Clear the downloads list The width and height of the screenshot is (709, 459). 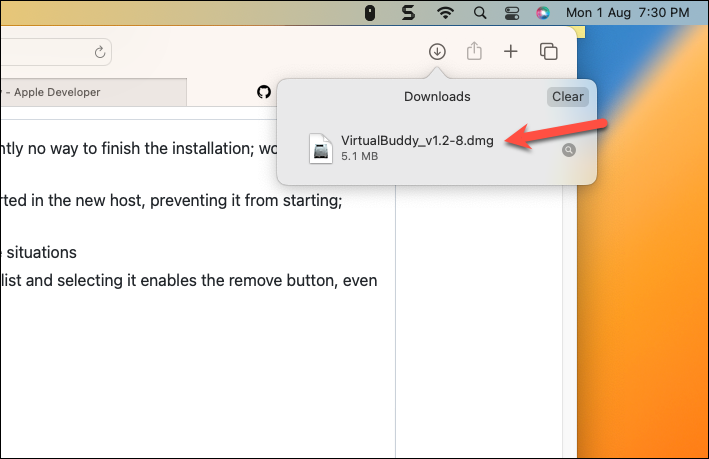(567, 97)
